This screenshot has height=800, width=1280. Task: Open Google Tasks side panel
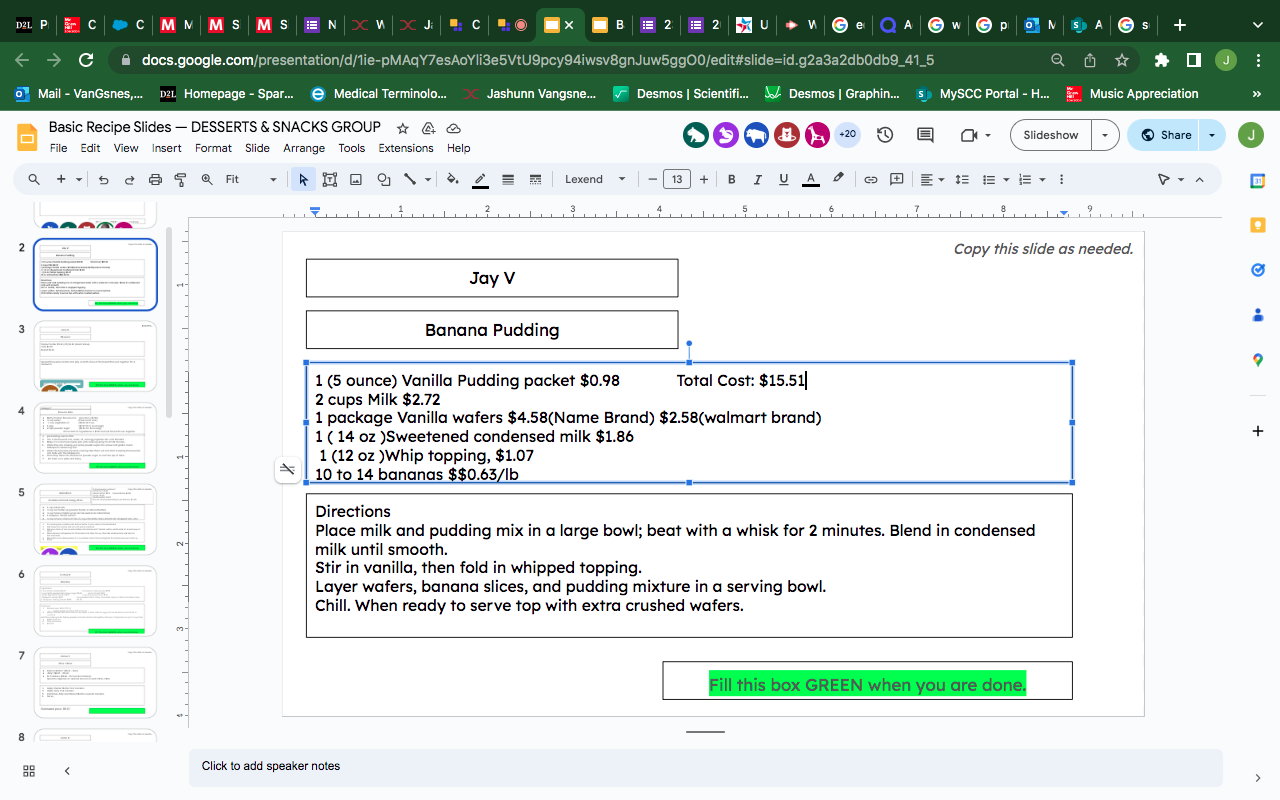(1258, 270)
